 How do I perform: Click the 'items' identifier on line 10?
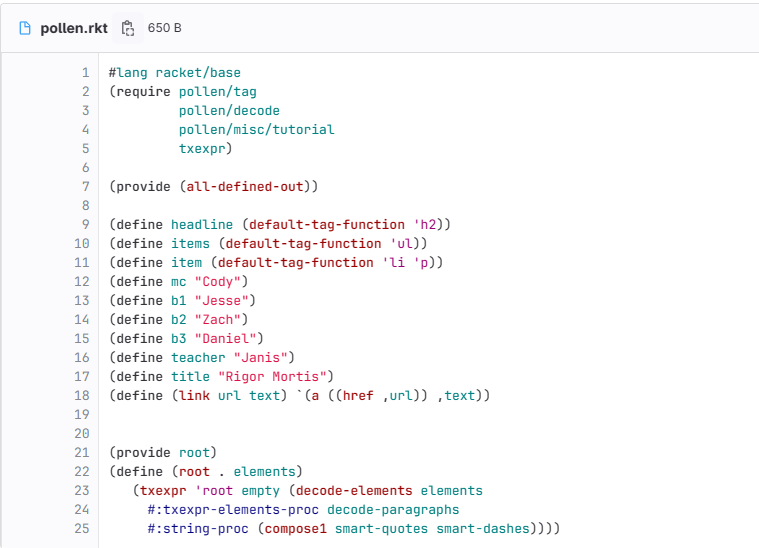pos(190,244)
